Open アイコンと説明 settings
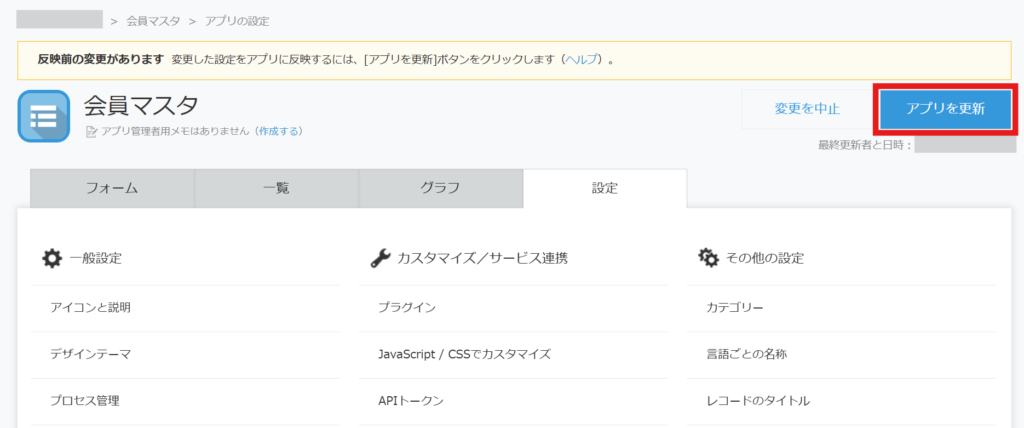This screenshot has width=1024, height=428. (91, 307)
